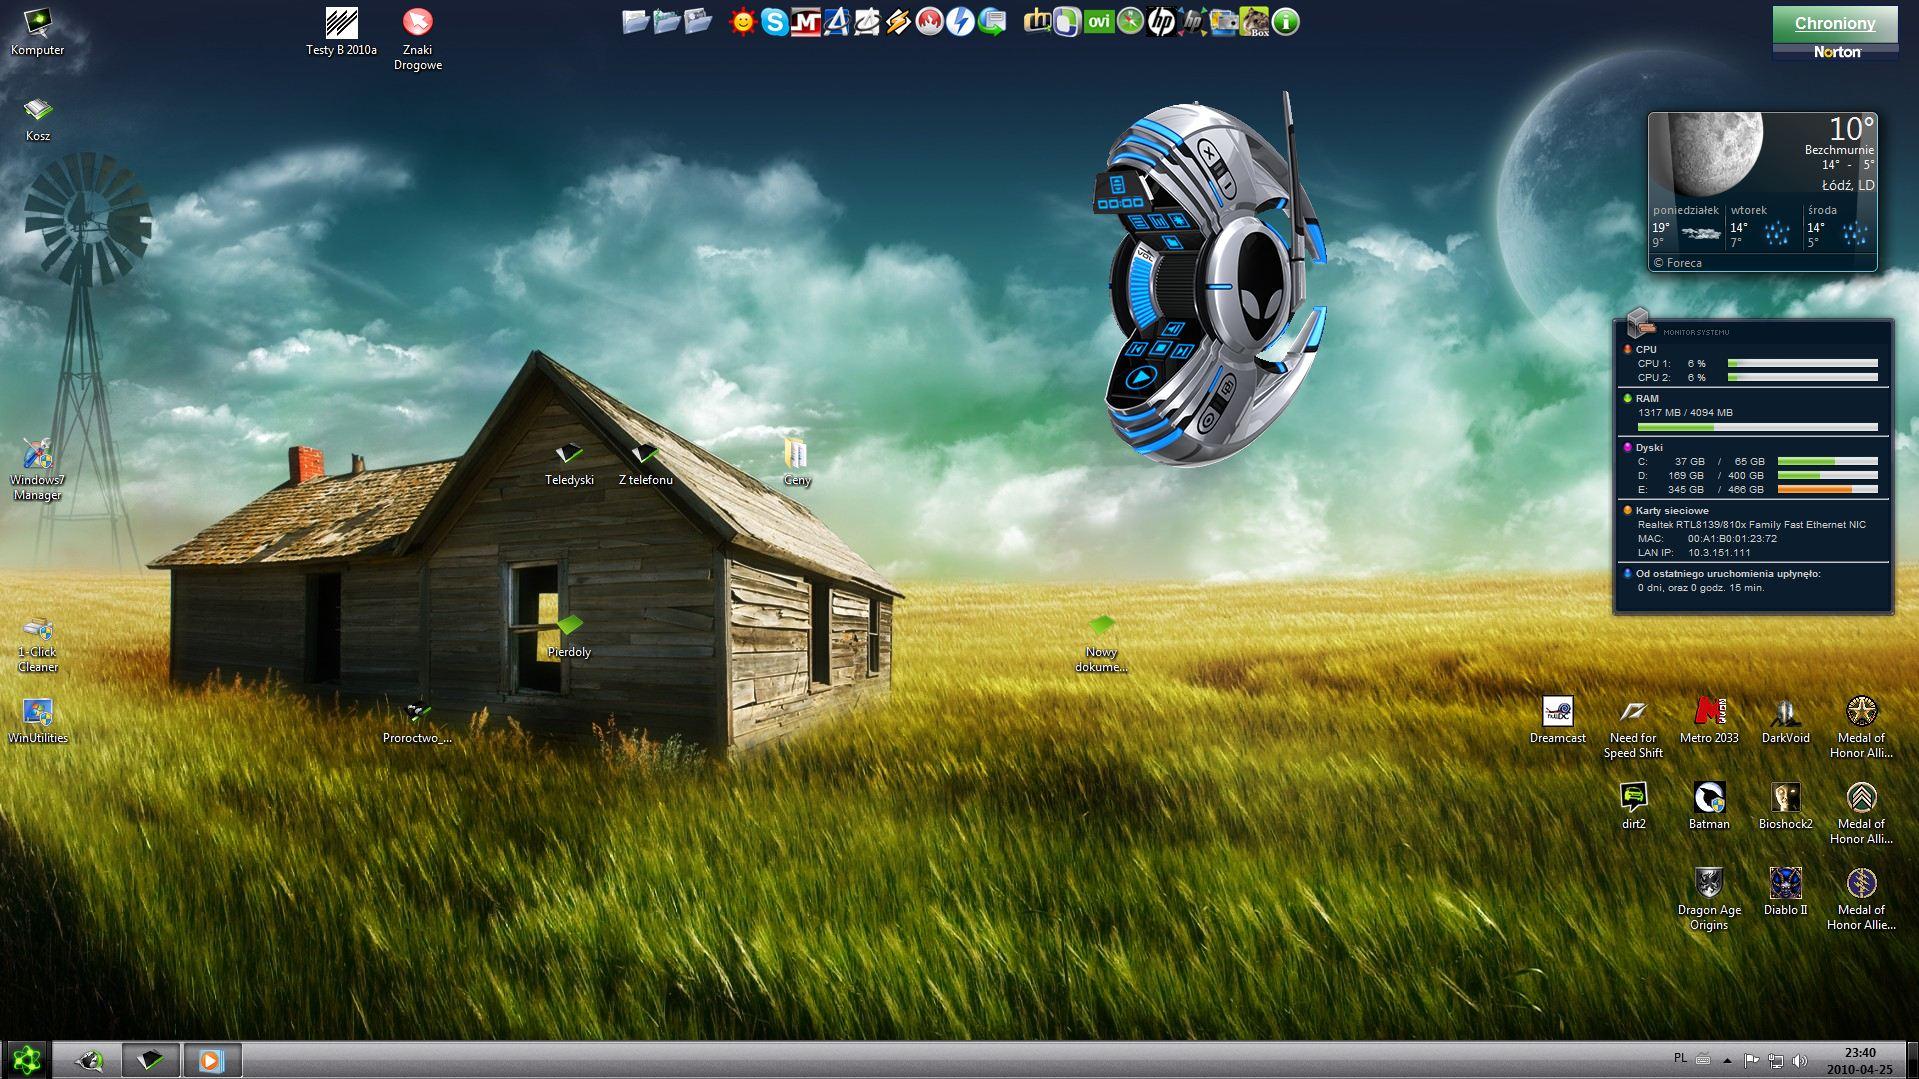Click the media player taskbar button

coord(211,1060)
